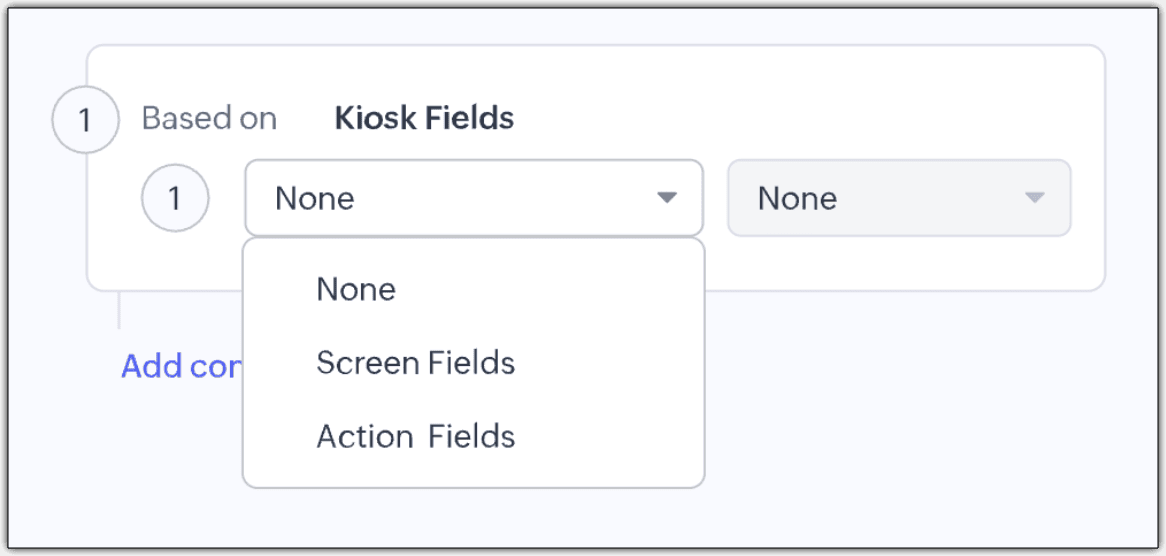Click the inner criteria row number 1 circle

(175, 198)
